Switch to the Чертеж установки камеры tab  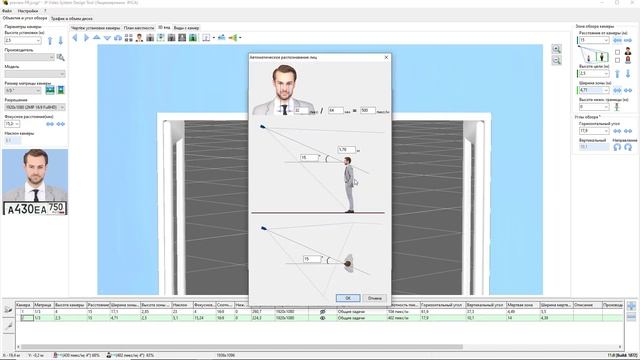96,28
